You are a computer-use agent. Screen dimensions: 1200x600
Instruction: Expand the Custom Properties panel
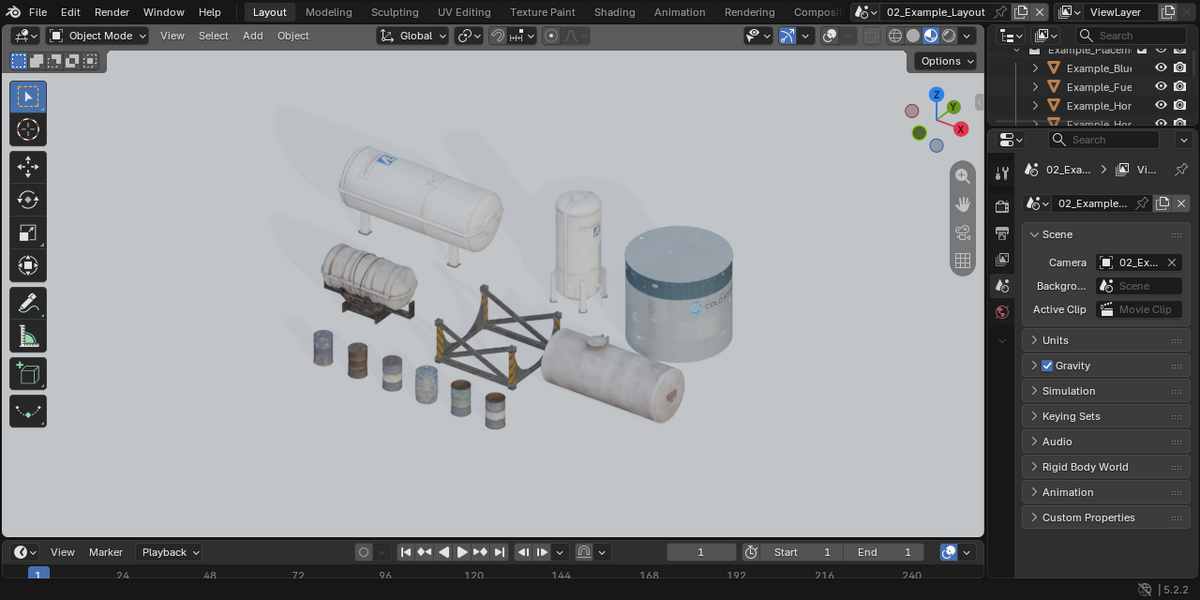1106,518
